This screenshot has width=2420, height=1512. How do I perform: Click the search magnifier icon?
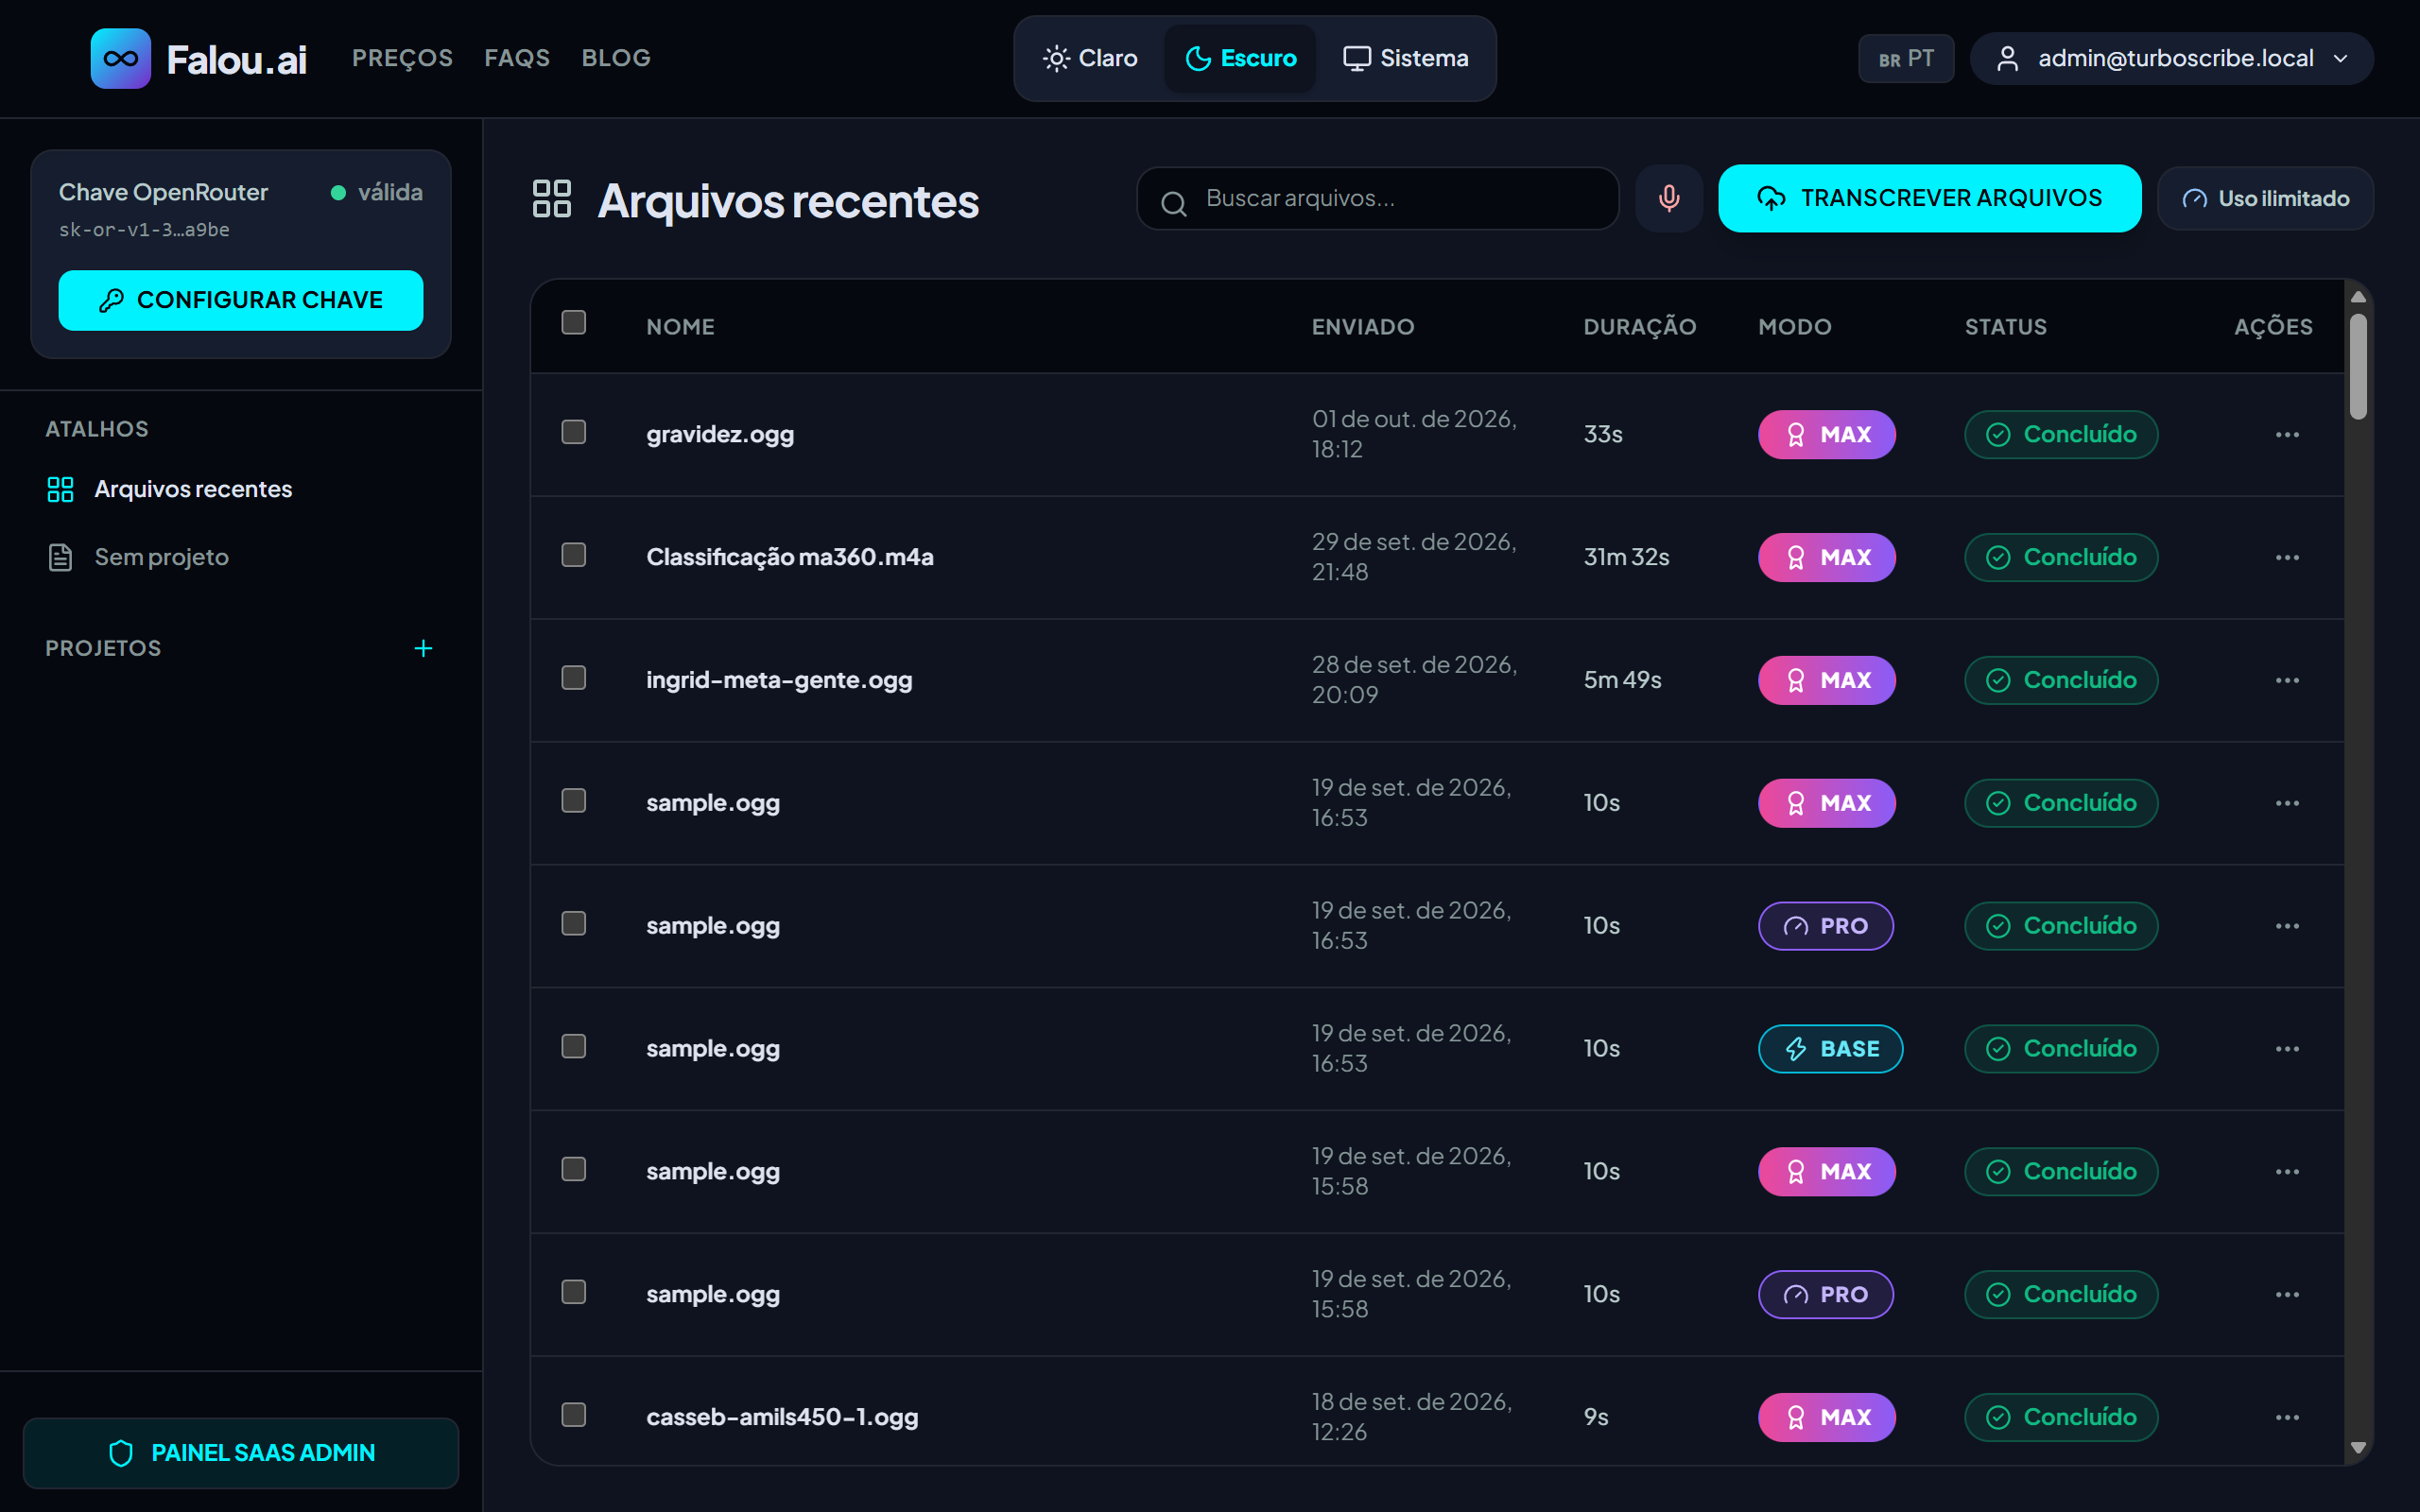[1173, 203]
